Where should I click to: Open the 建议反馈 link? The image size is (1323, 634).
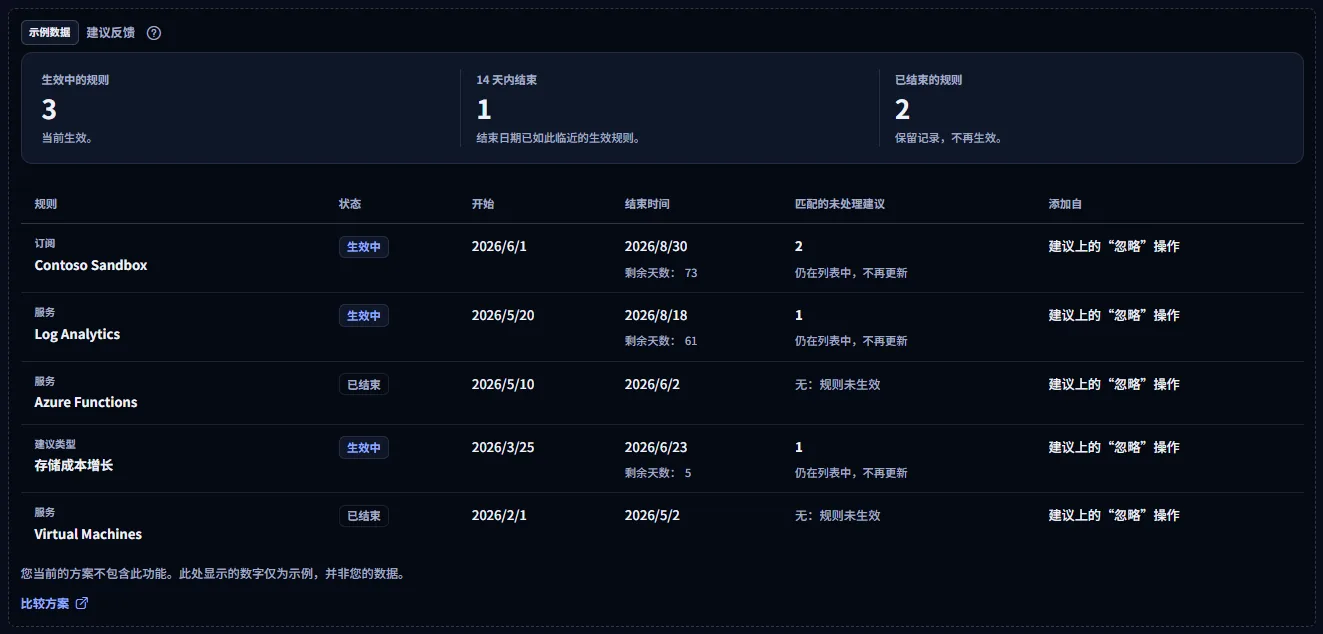point(111,32)
